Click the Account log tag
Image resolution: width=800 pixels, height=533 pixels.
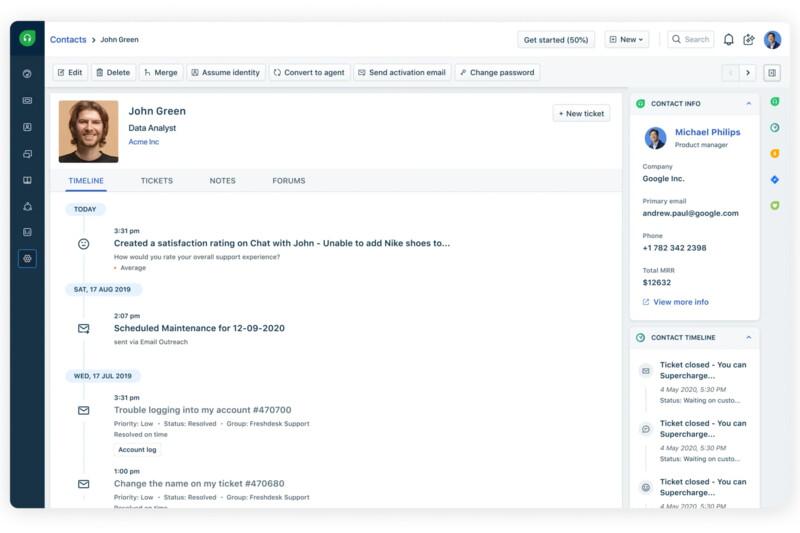click(137, 449)
